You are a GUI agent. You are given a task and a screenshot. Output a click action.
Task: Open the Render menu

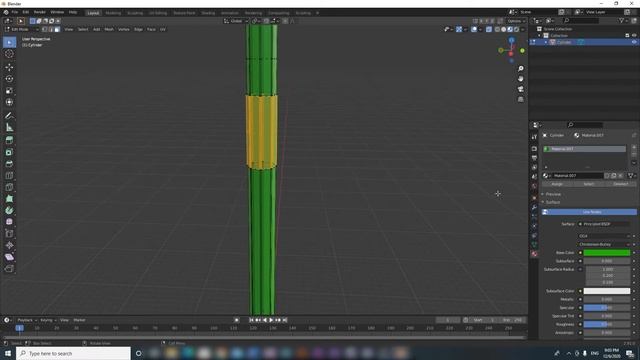point(40,13)
